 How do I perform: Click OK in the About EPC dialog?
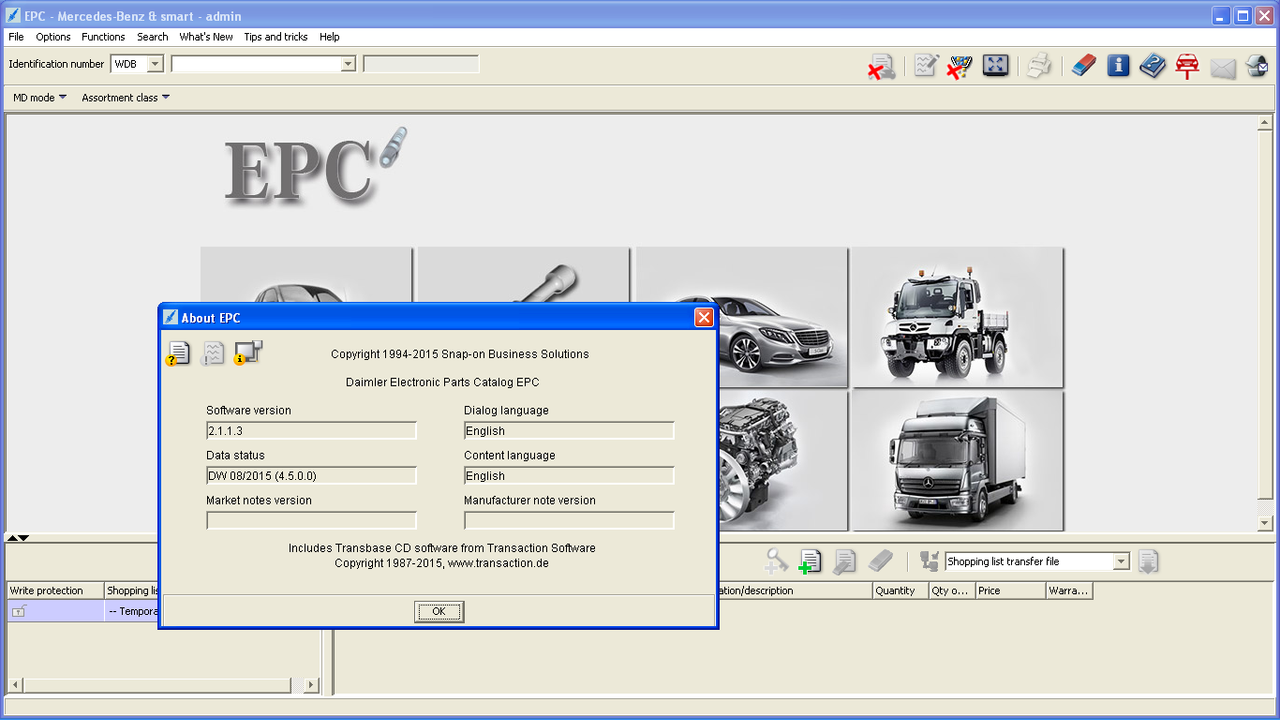point(439,611)
